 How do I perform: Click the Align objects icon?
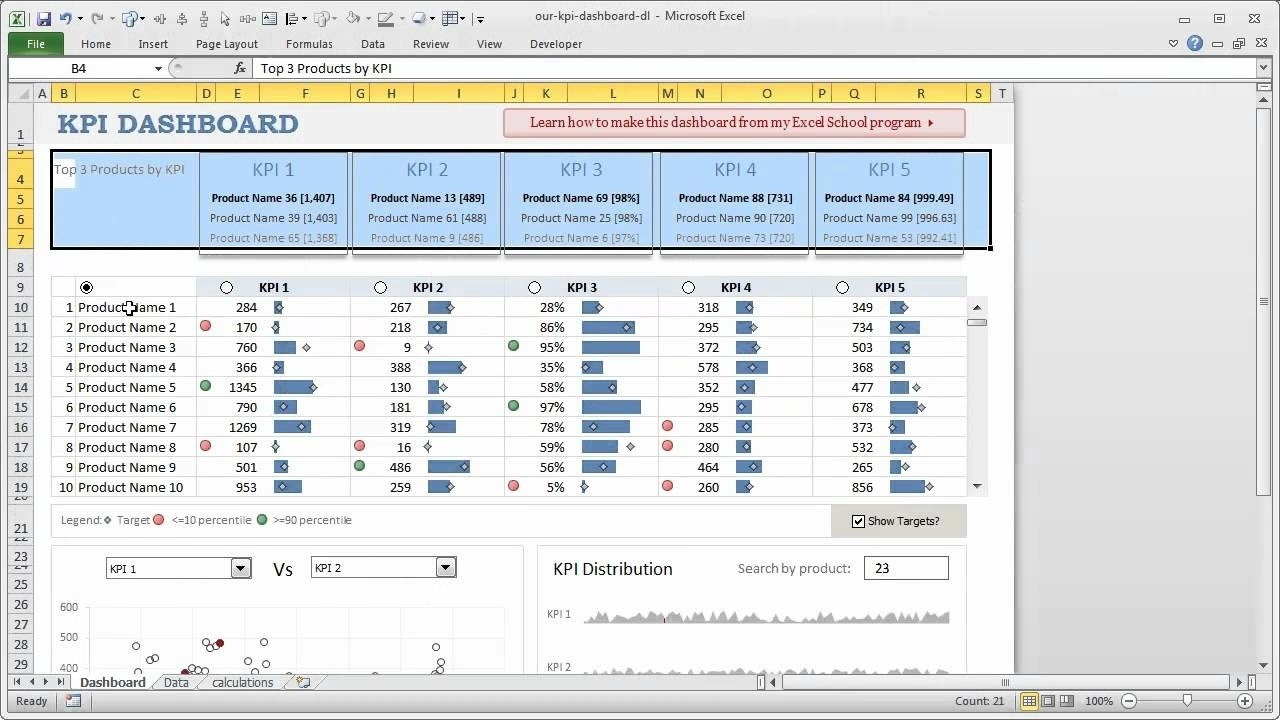[292, 18]
